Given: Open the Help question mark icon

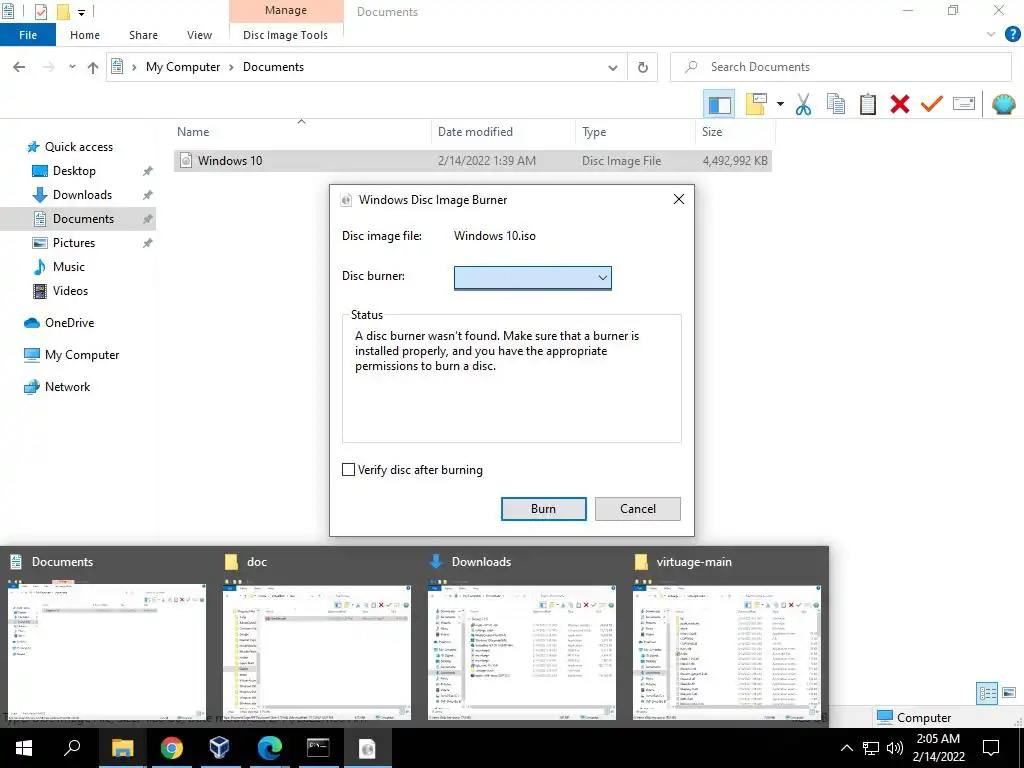Looking at the screenshot, I should click(x=1012, y=35).
